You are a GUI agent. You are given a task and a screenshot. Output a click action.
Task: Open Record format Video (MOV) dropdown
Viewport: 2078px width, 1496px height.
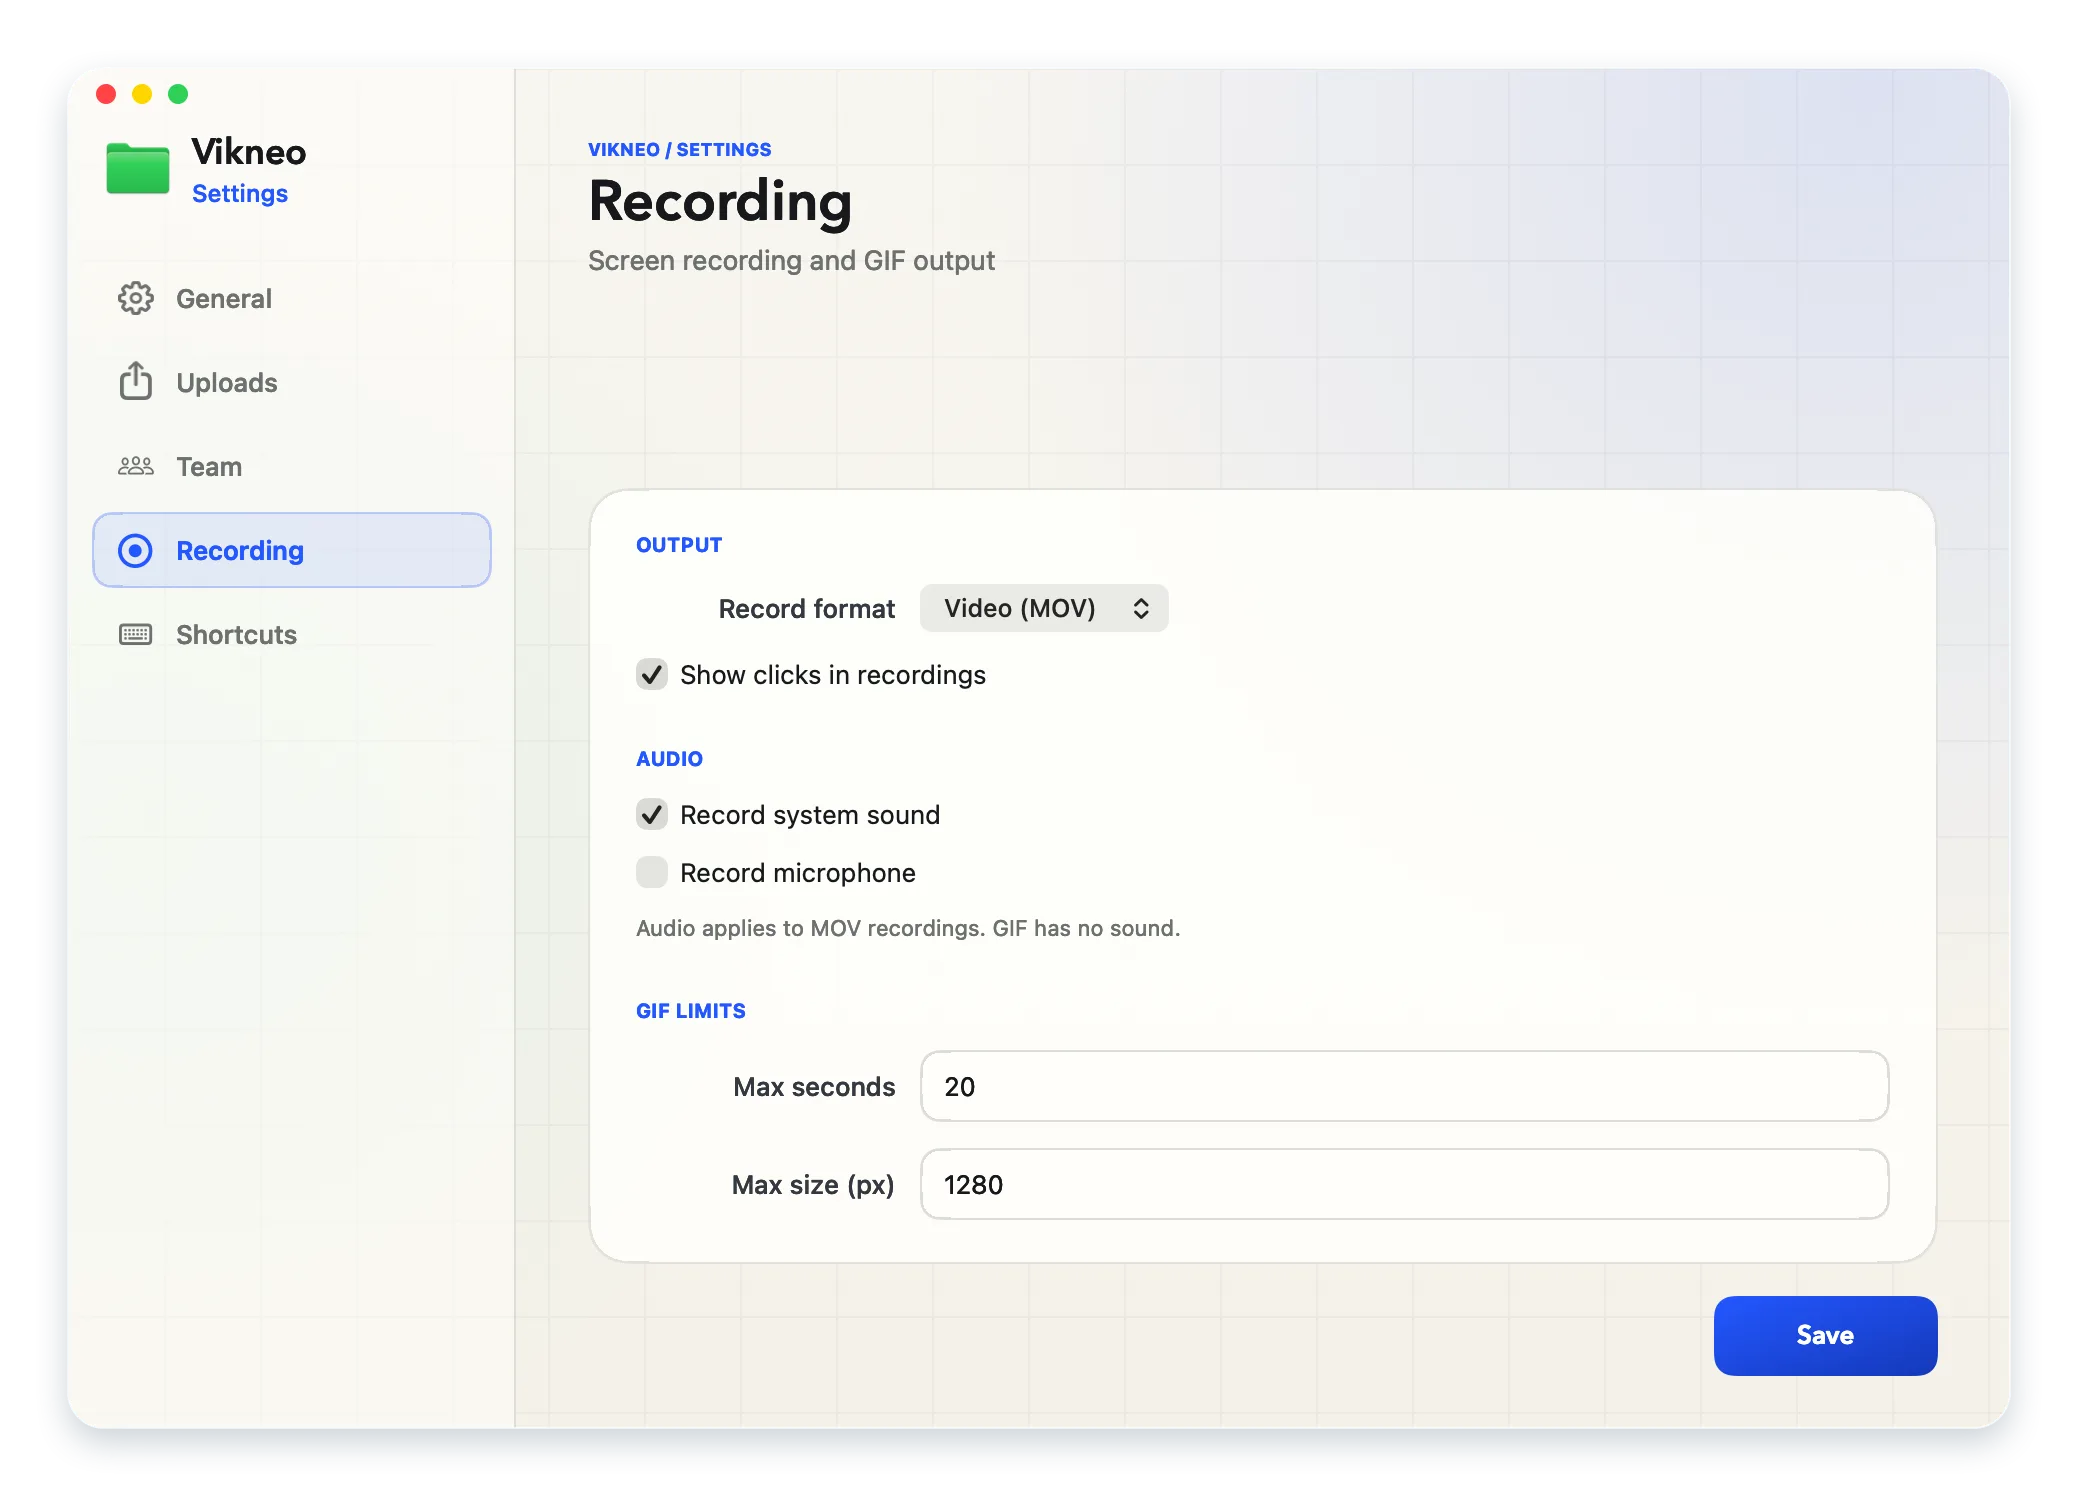pos(1044,608)
